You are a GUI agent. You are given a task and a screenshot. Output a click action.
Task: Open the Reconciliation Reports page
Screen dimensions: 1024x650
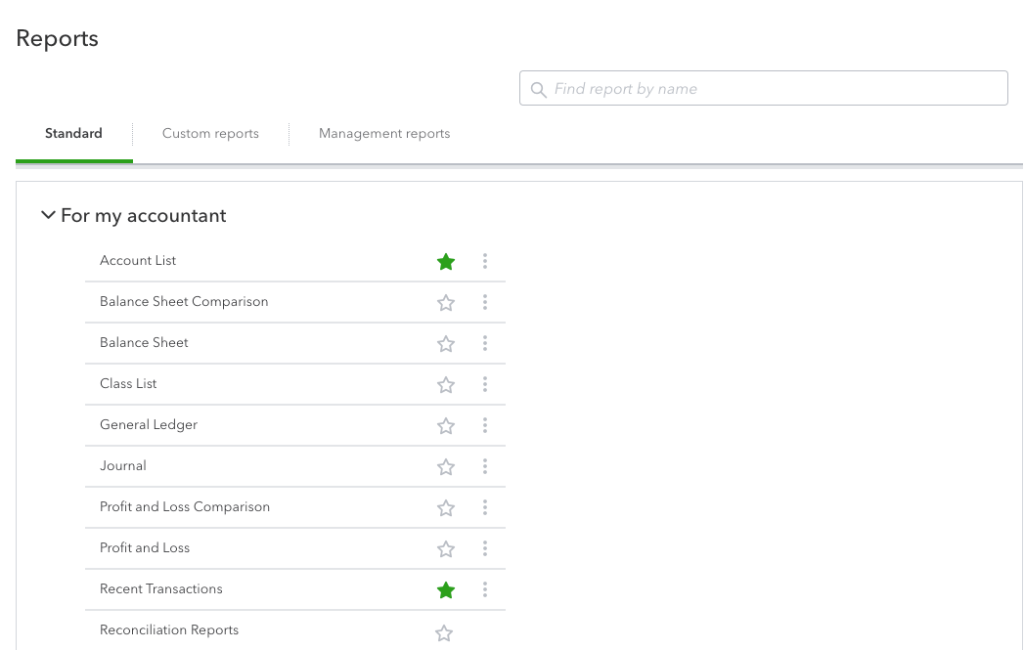click(168, 629)
